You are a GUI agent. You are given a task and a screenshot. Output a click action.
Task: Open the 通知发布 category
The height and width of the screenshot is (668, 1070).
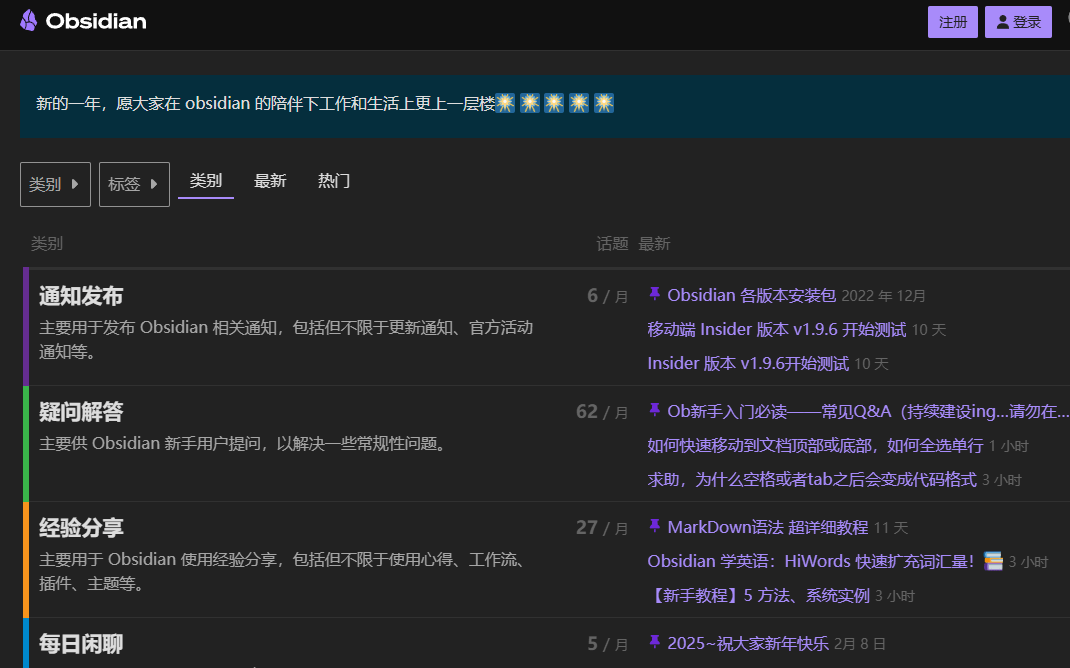(x=81, y=296)
